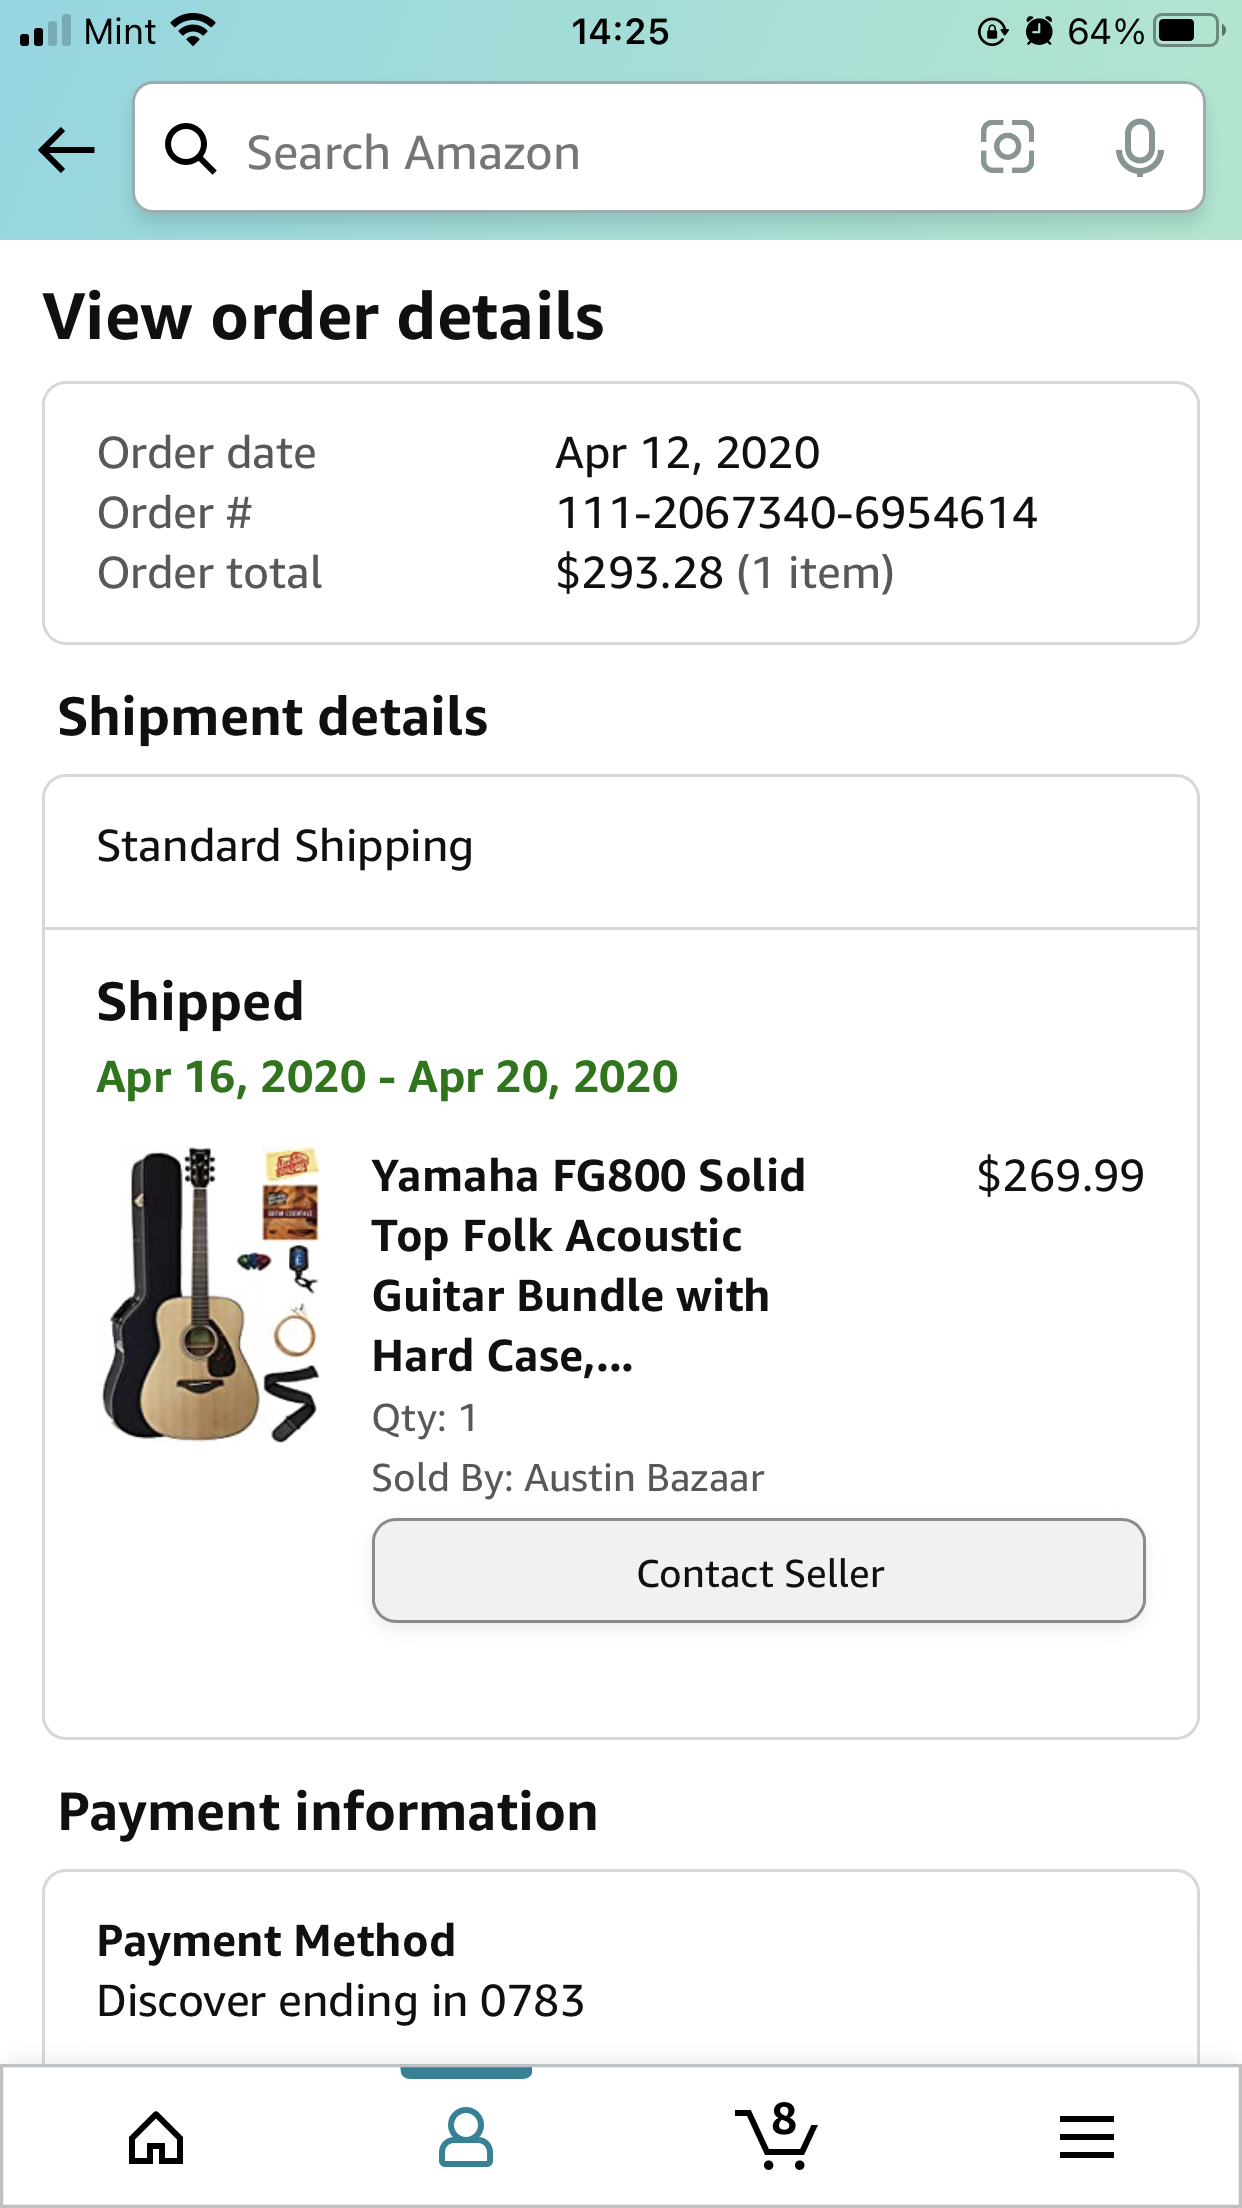Tap the battery indicator icon
1242x2208 pixels.
[1188, 31]
